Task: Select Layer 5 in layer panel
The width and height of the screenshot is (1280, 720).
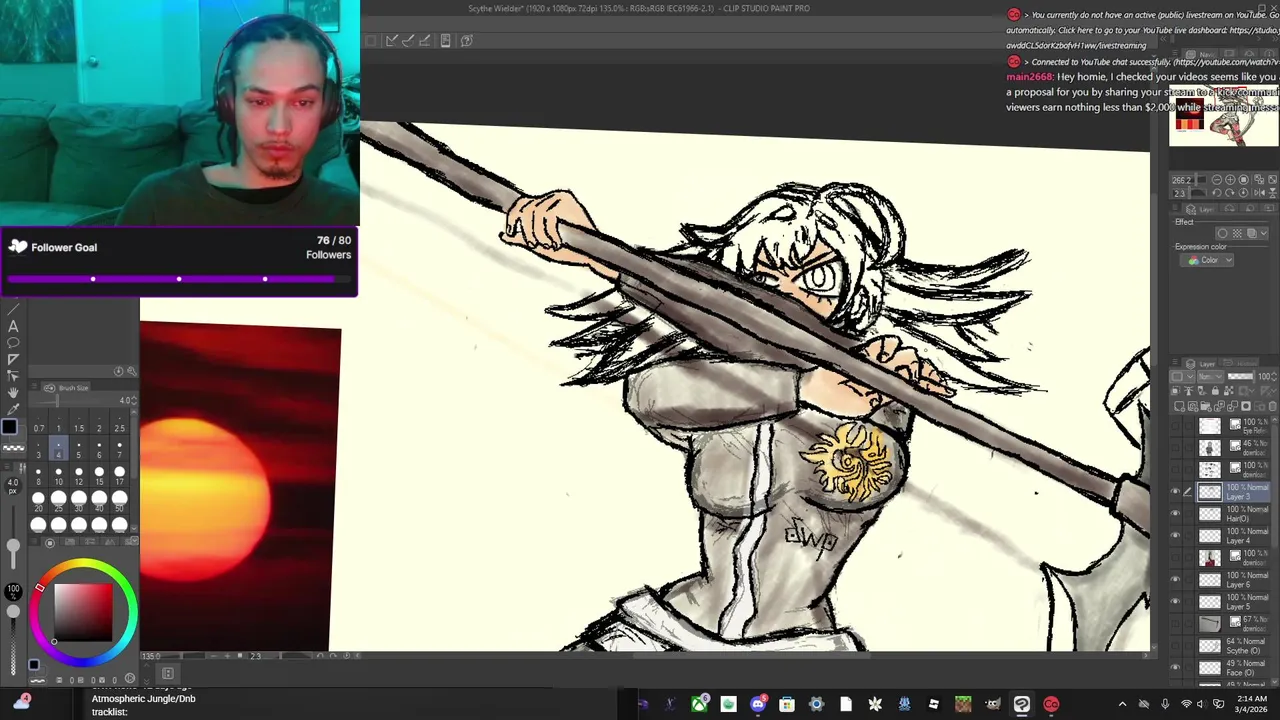Action: [x=1236, y=602]
